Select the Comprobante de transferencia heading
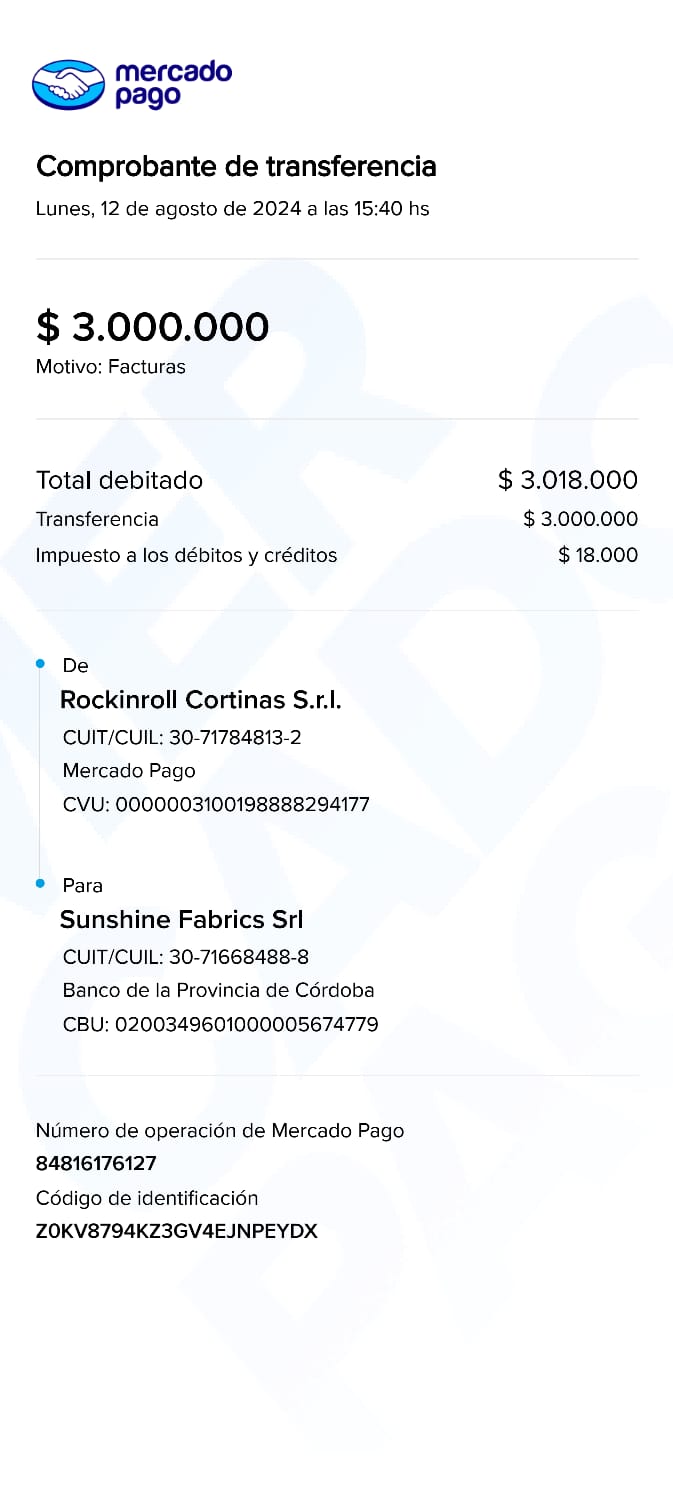 tap(236, 166)
